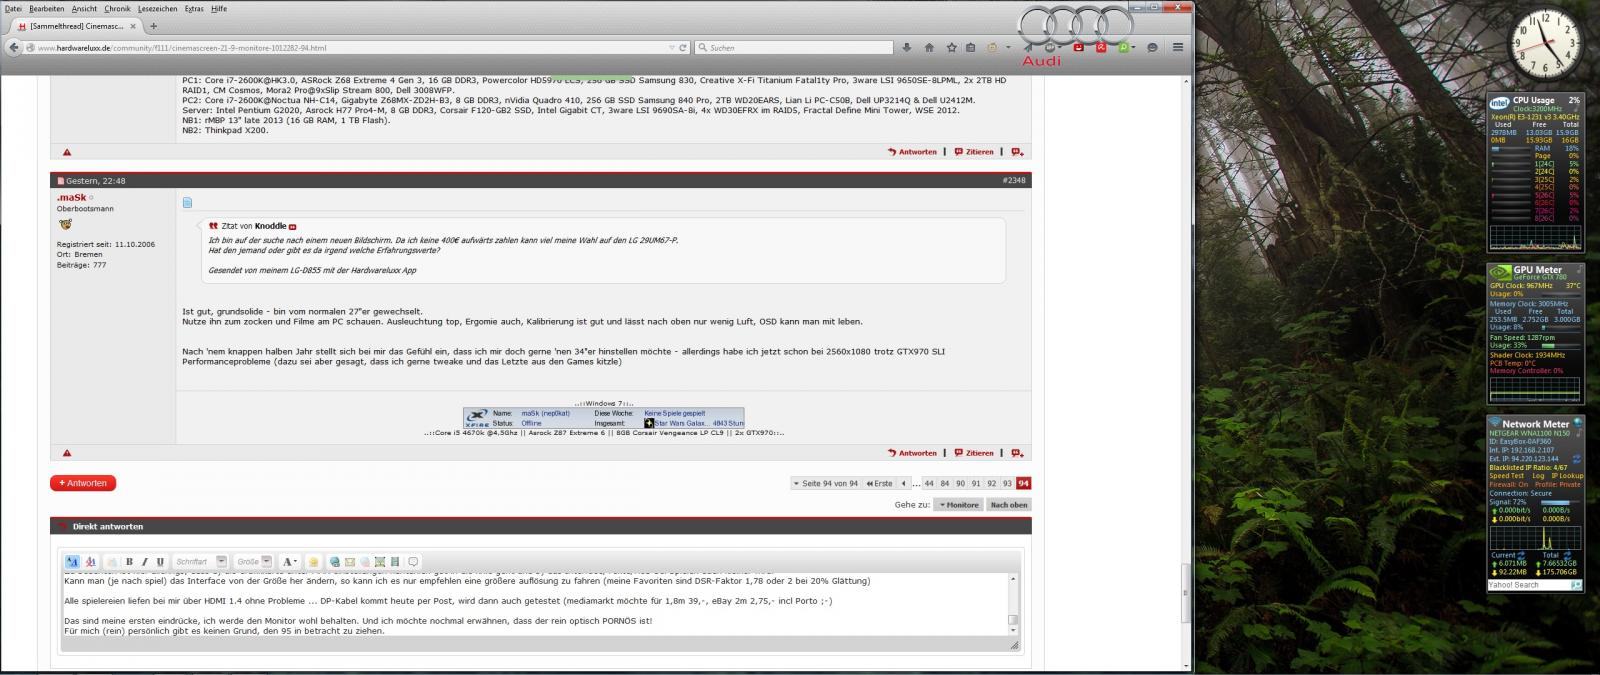Screen dimensions: 1600x675
Task: Reload the page with the refresh icon
Action: click(684, 47)
